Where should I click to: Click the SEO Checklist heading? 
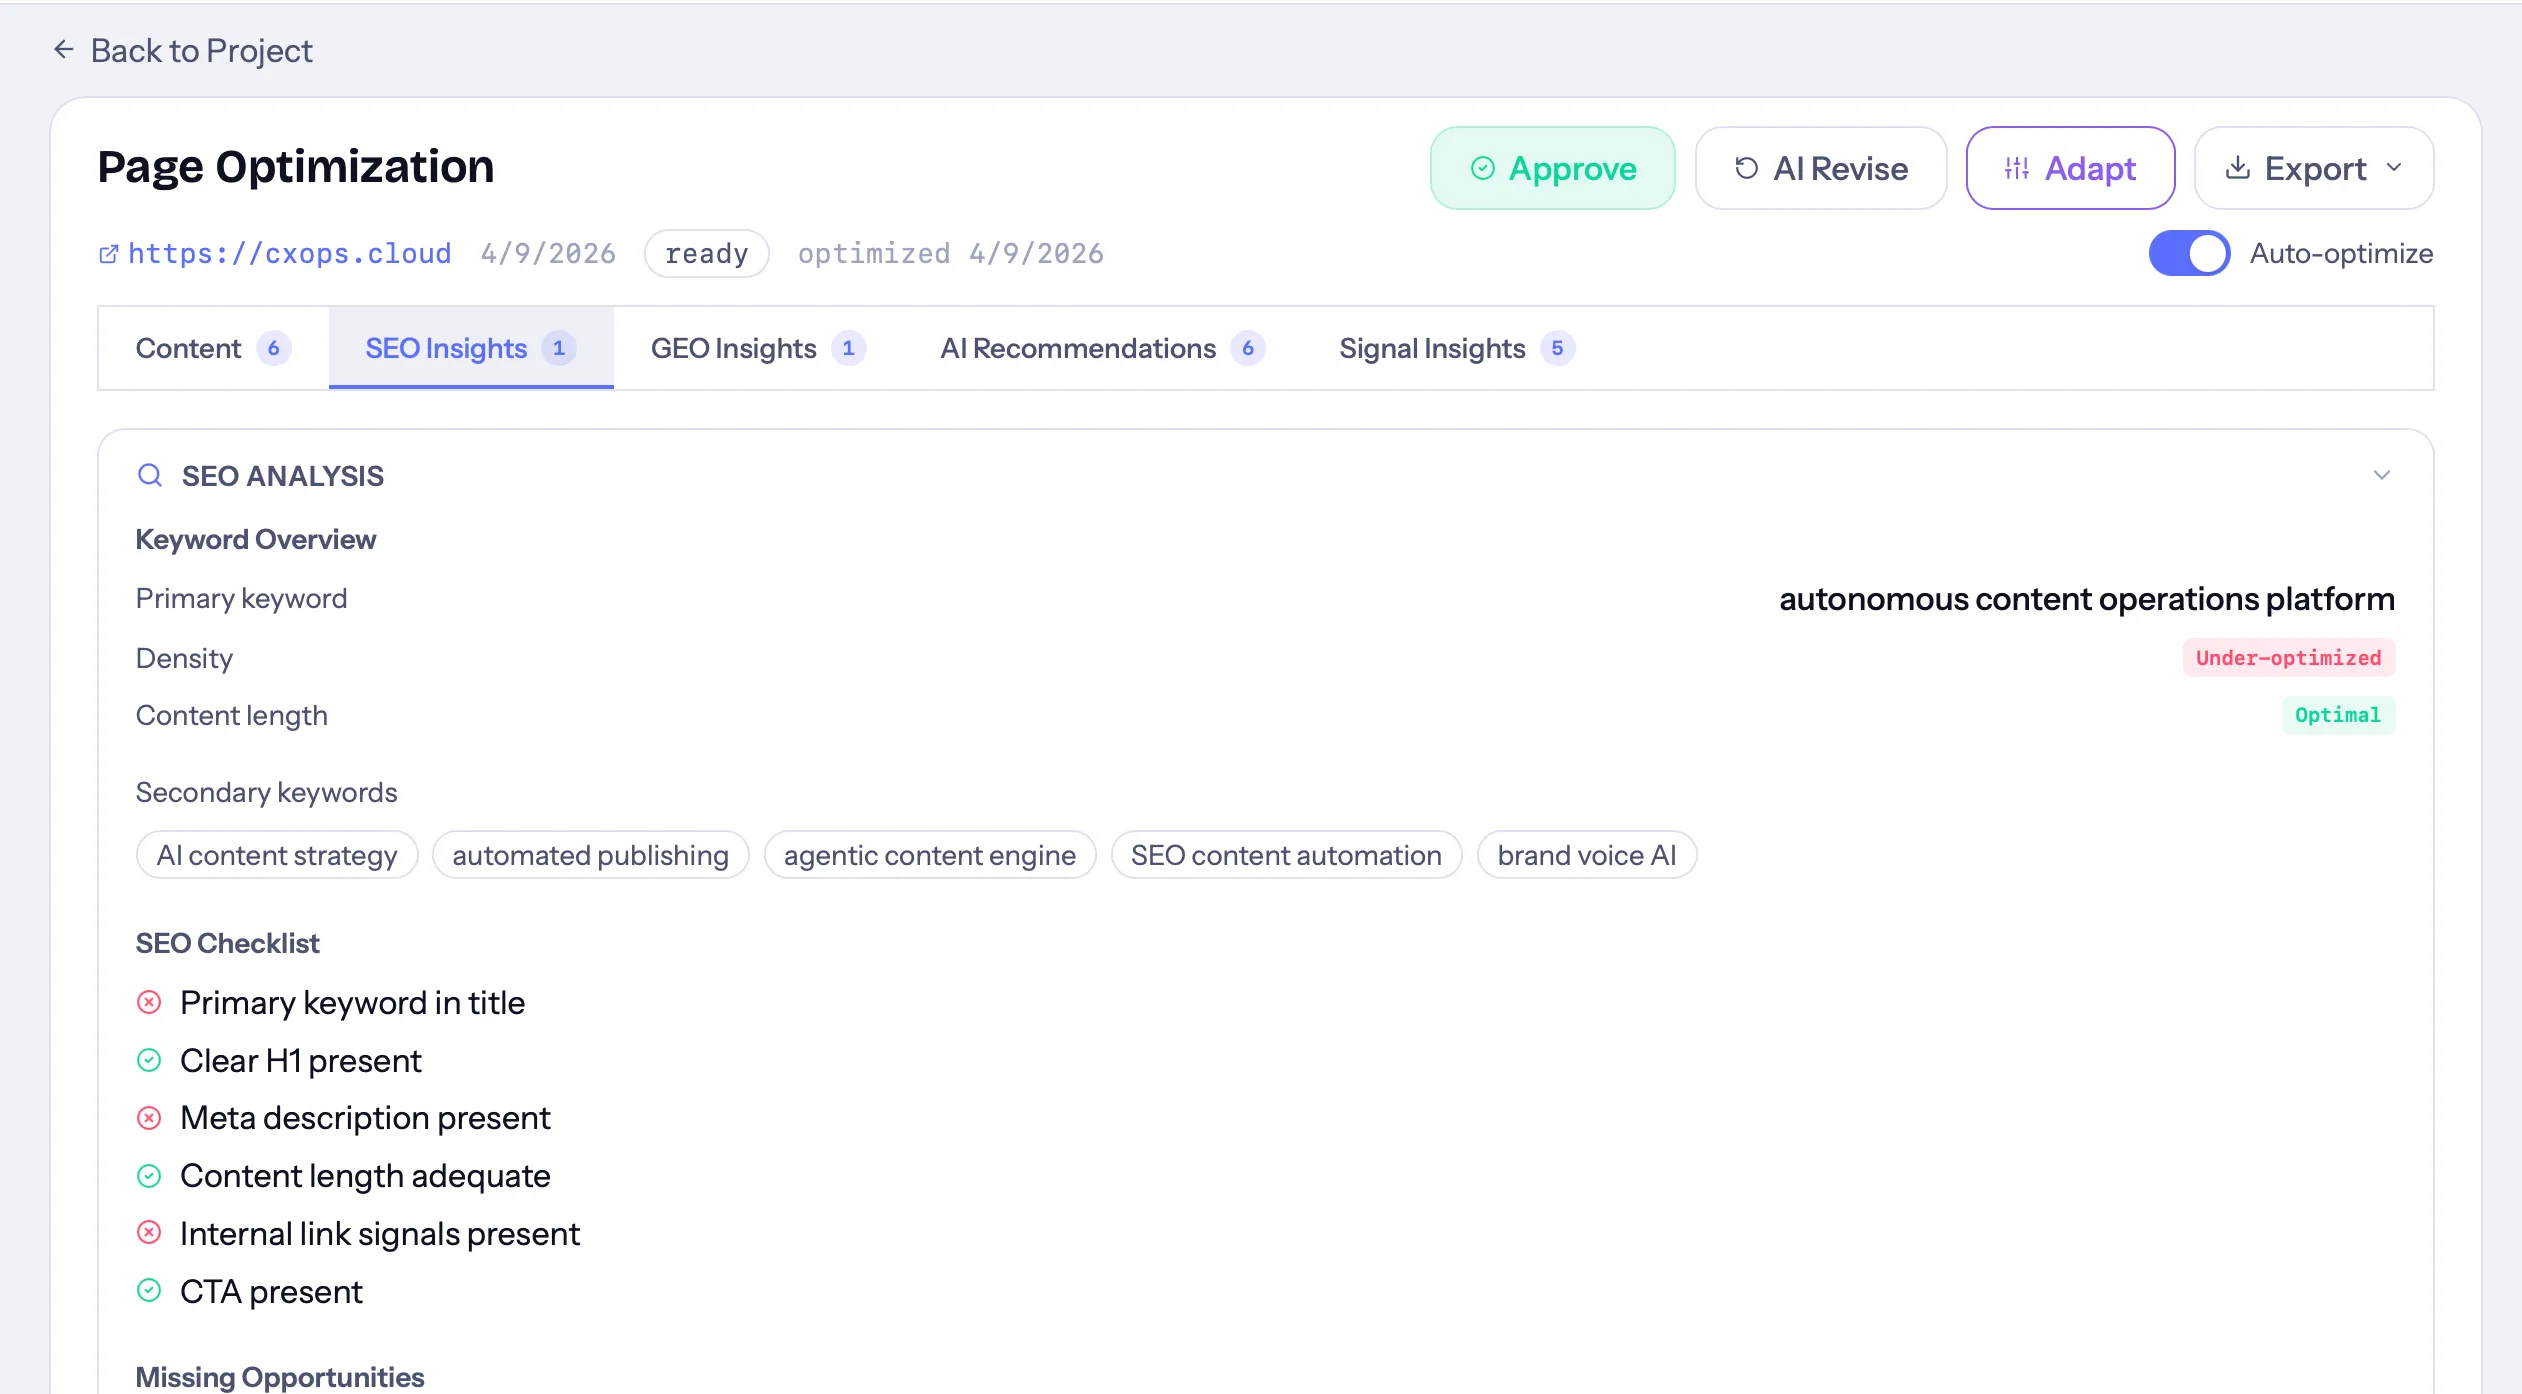click(228, 943)
